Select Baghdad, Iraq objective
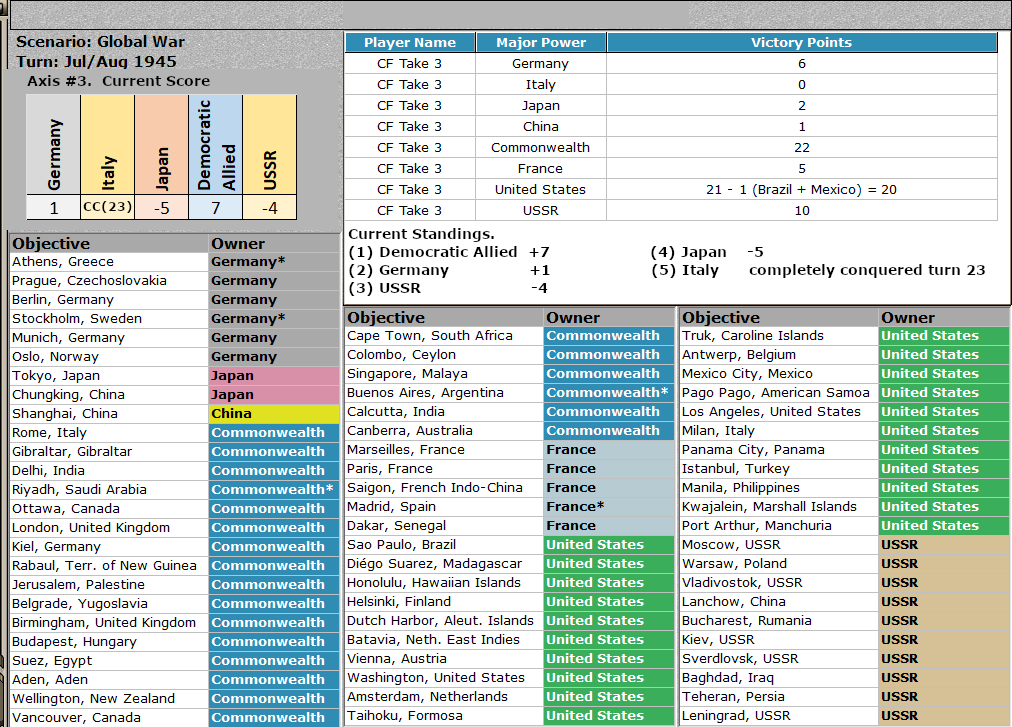Screen dimensions: 1012x727 coord(779,677)
